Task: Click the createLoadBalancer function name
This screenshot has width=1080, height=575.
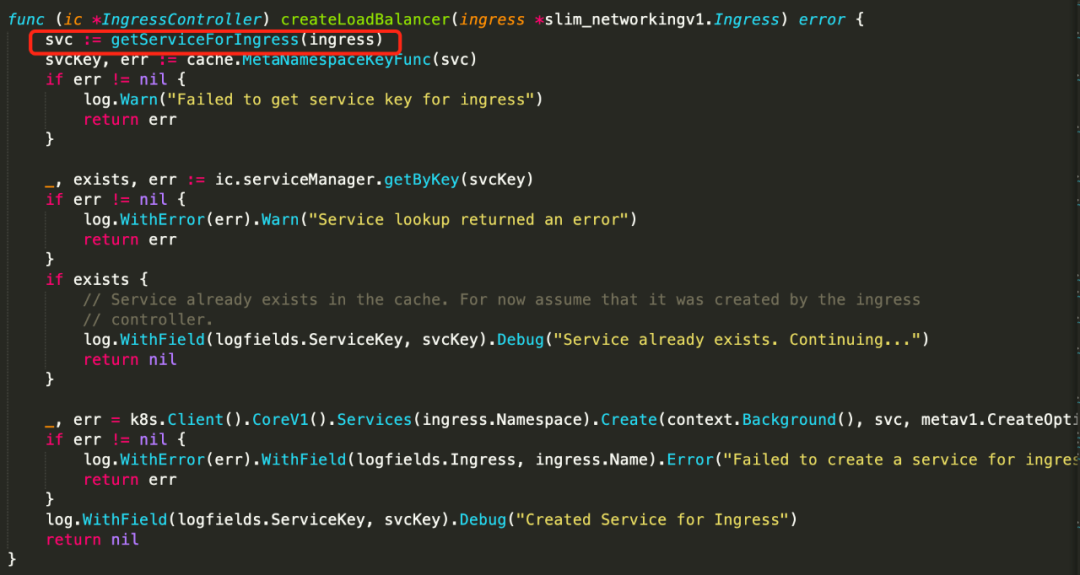Action: tap(365, 19)
